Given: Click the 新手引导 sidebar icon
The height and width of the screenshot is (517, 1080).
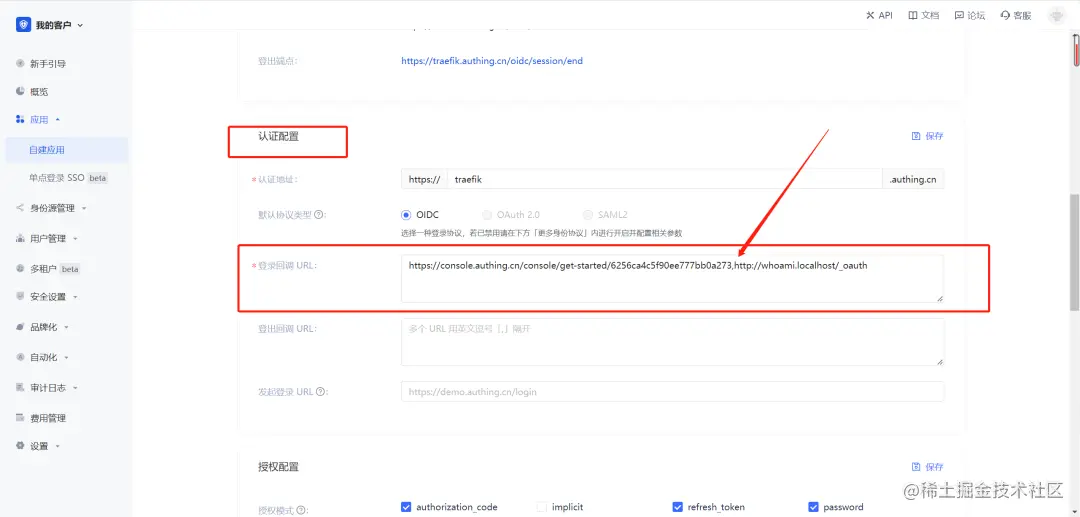Looking at the screenshot, I should click(20, 63).
